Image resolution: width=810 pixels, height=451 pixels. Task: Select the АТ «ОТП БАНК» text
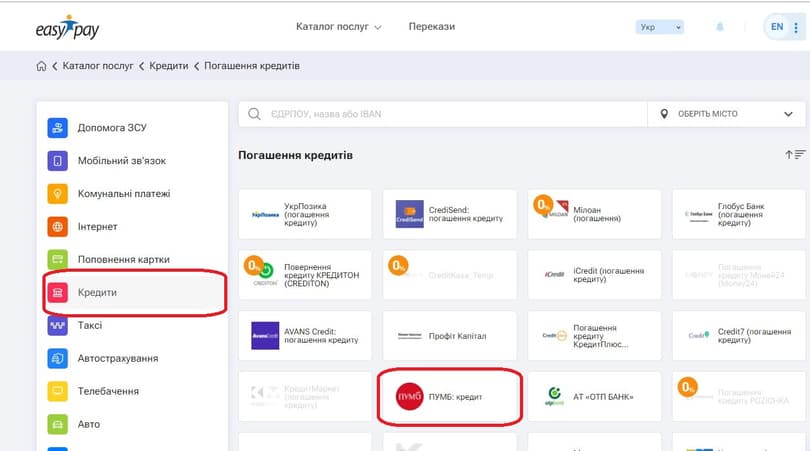tap(603, 397)
